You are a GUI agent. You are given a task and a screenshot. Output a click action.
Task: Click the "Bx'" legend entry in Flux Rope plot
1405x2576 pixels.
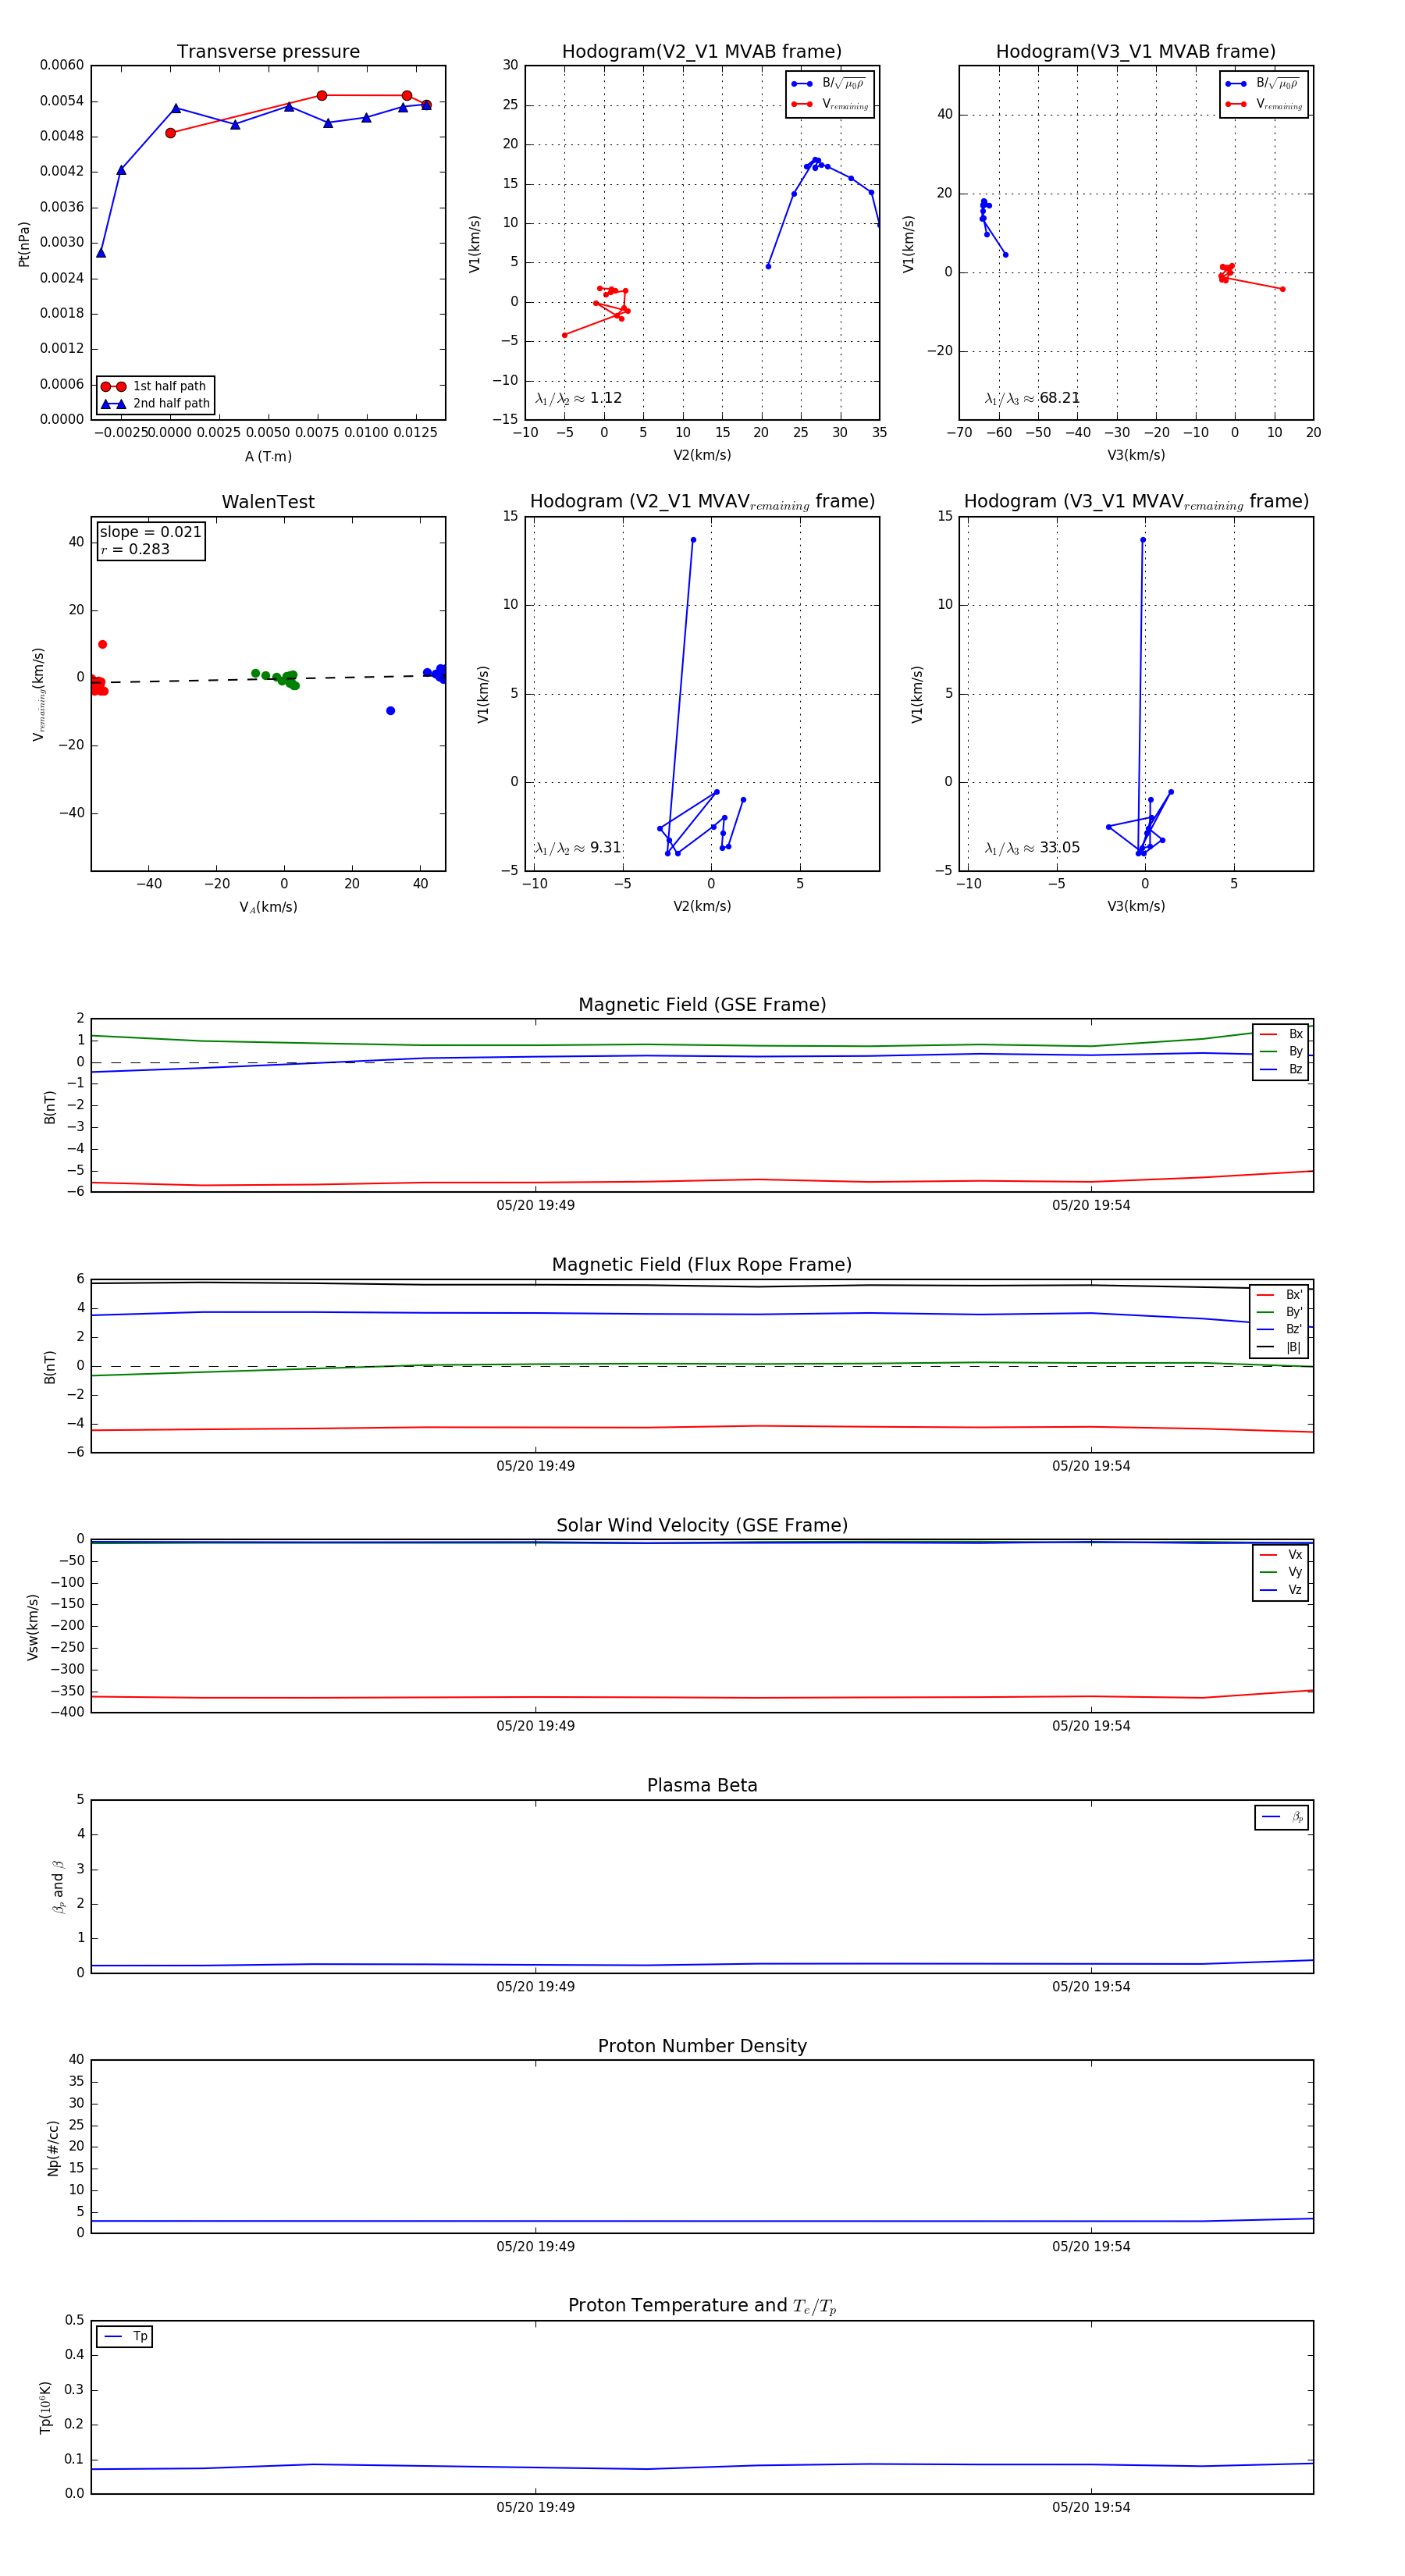click(x=1280, y=1295)
